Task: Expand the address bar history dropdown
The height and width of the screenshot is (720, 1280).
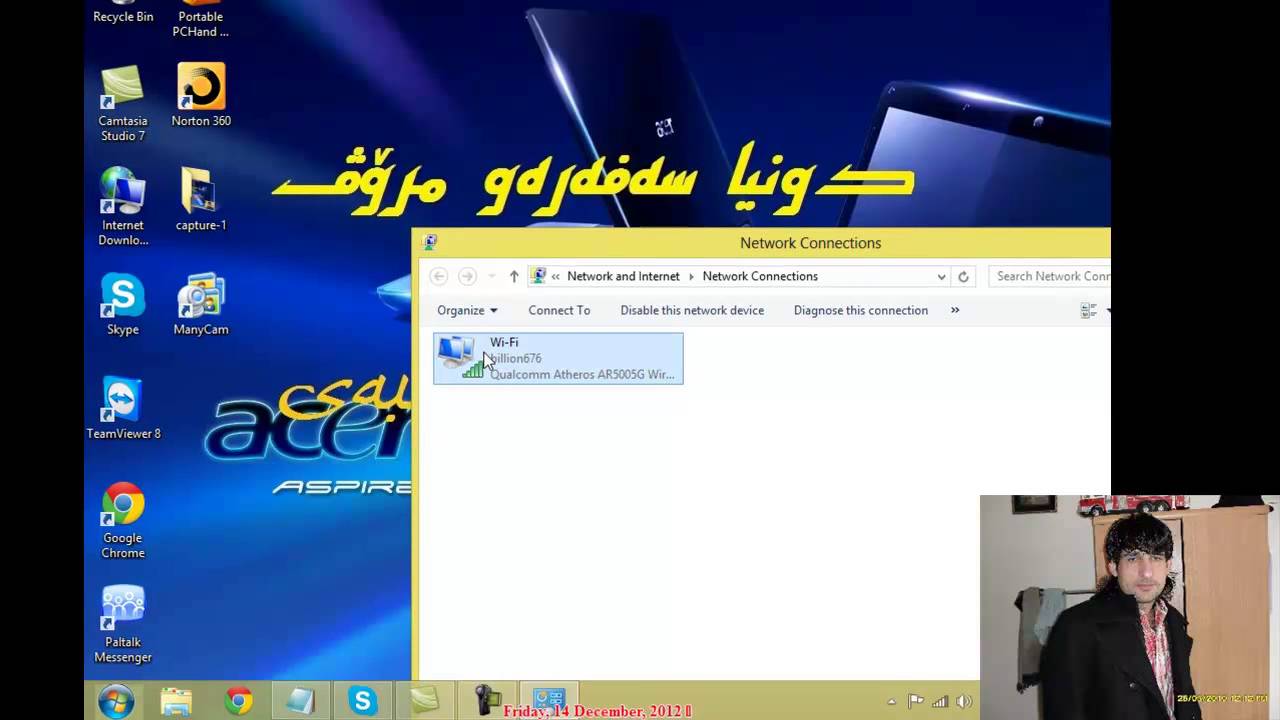Action: point(941,277)
